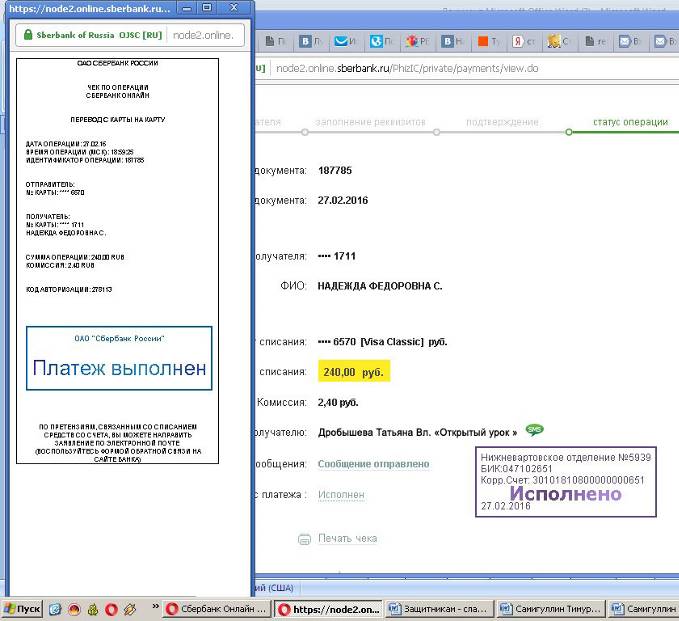Click the SMS bubble icon next to message
The width and height of the screenshot is (679, 621).
click(535, 430)
